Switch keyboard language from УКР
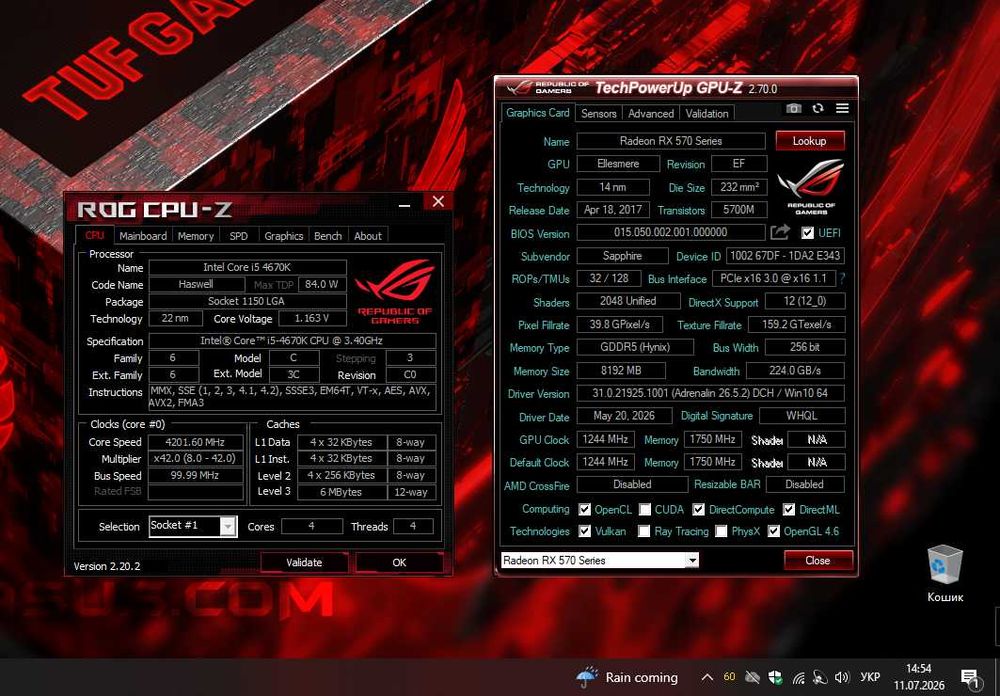The width and height of the screenshot is (1000, 696). (870, 677)
